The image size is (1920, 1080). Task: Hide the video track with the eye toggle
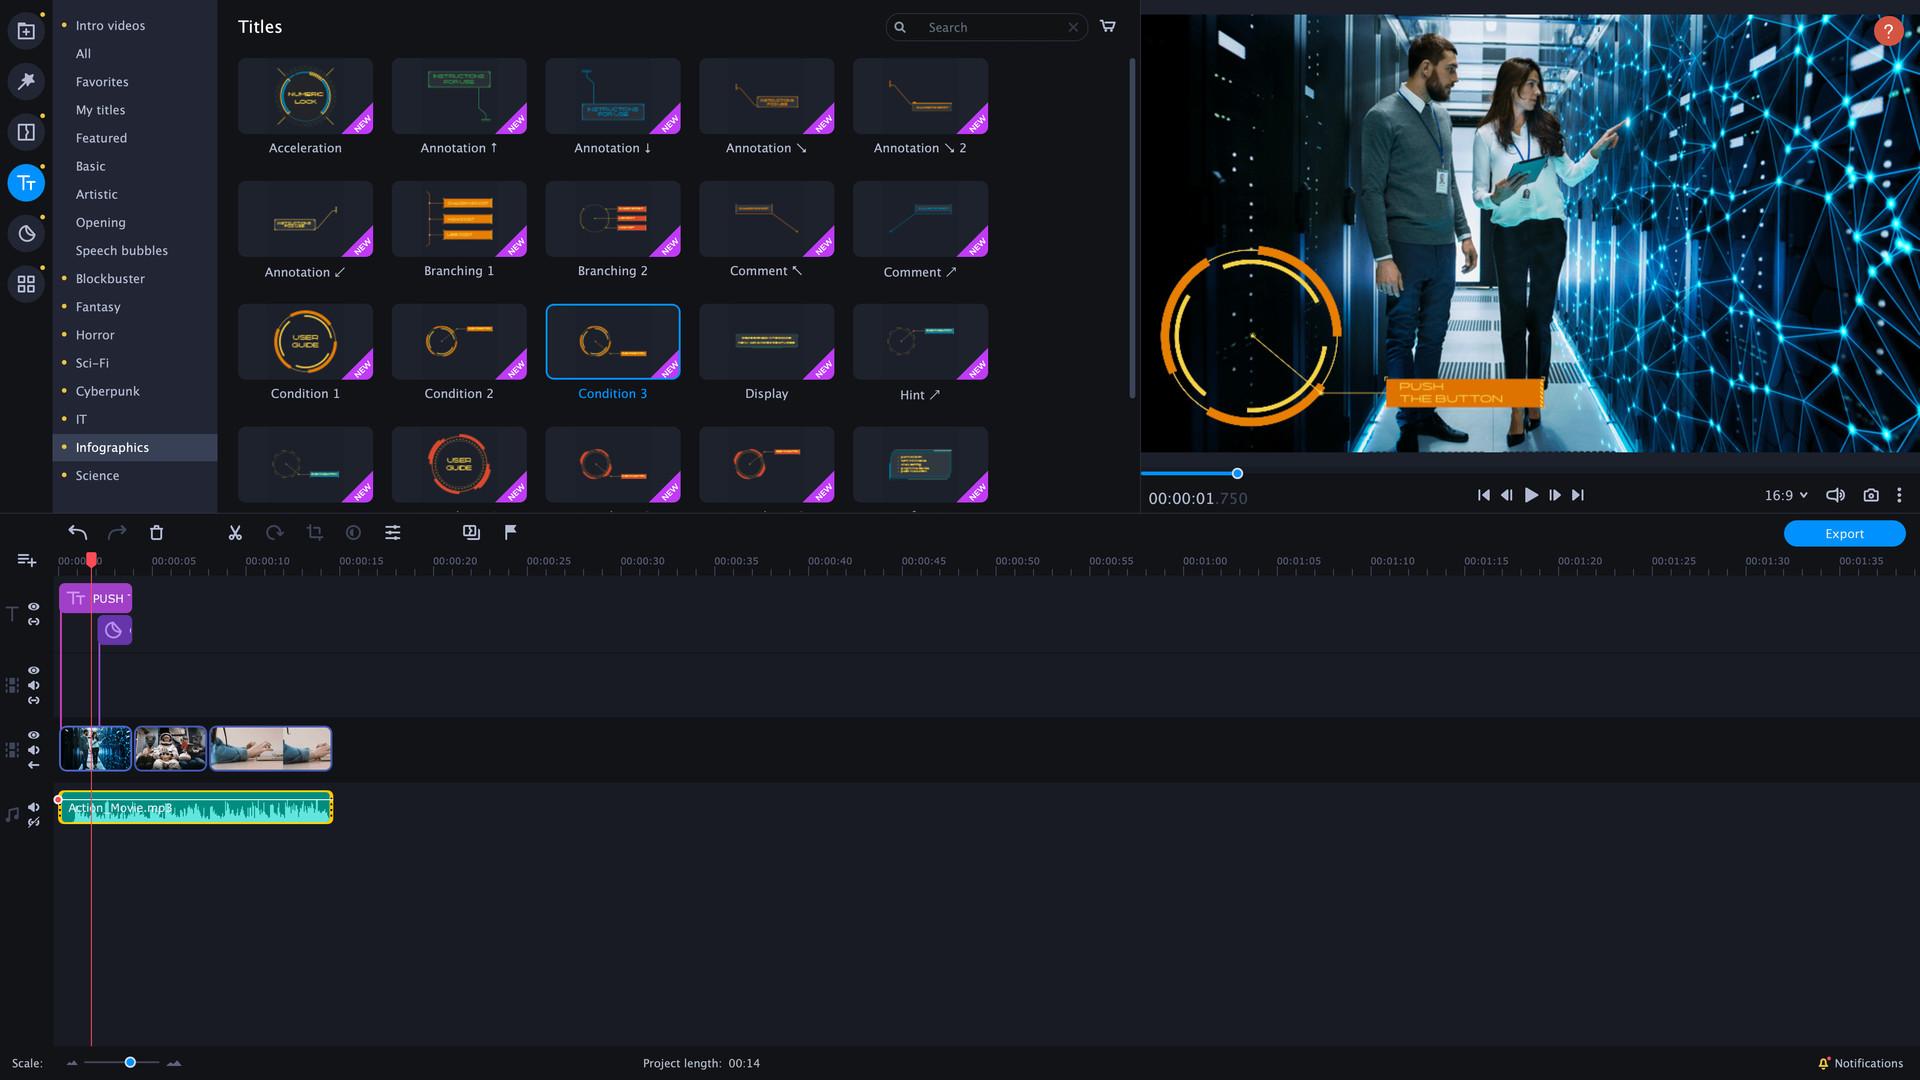point(33,737)
